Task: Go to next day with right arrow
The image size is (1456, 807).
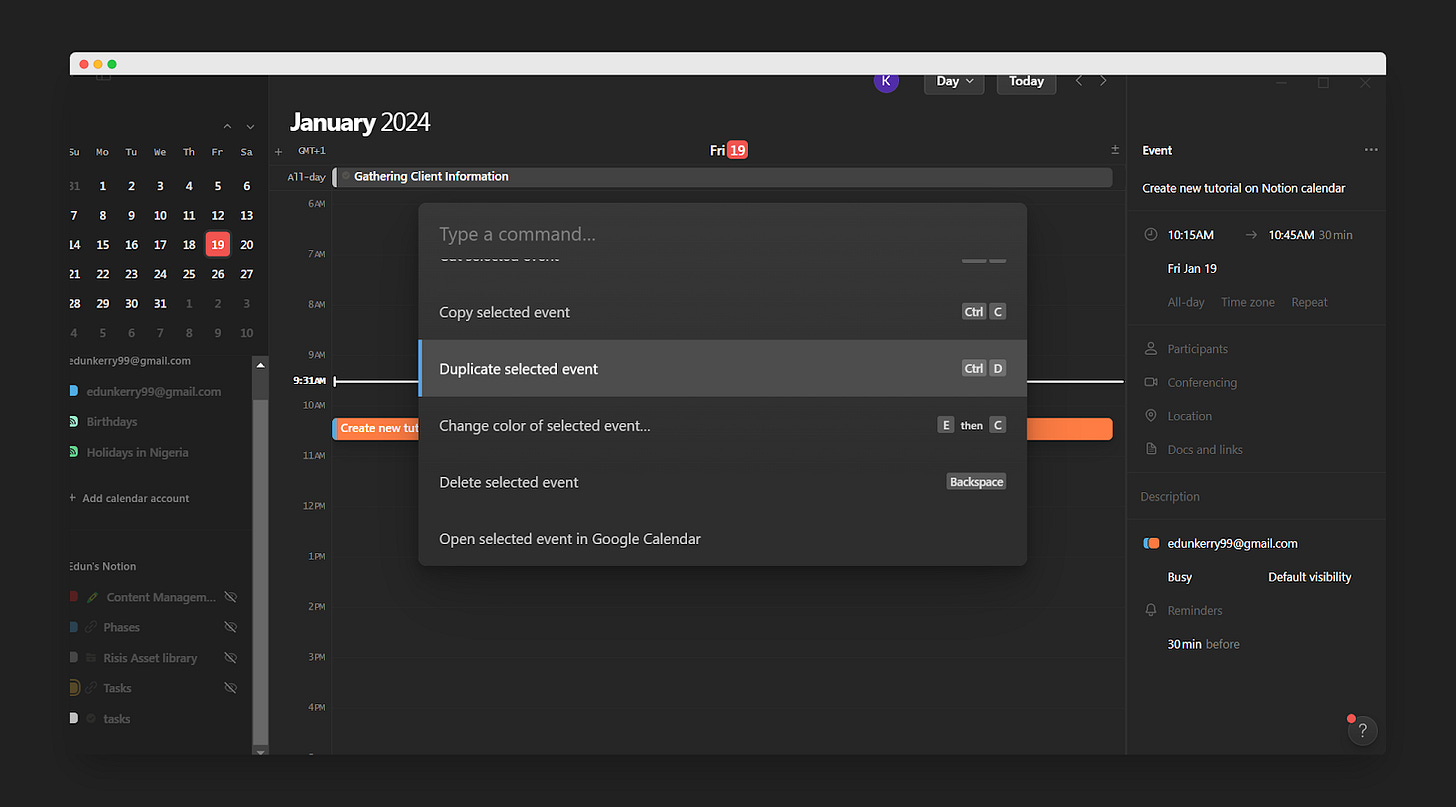Action: [1103, 81]
